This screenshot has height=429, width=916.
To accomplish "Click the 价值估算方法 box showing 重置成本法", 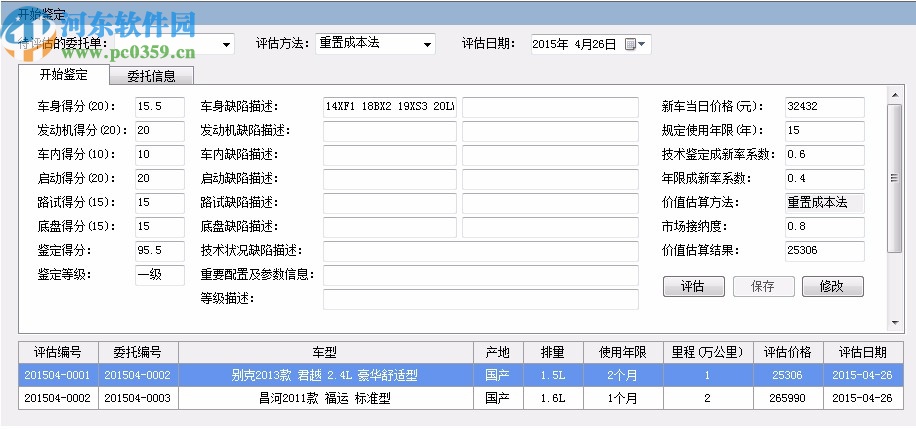I will (824, 203).
